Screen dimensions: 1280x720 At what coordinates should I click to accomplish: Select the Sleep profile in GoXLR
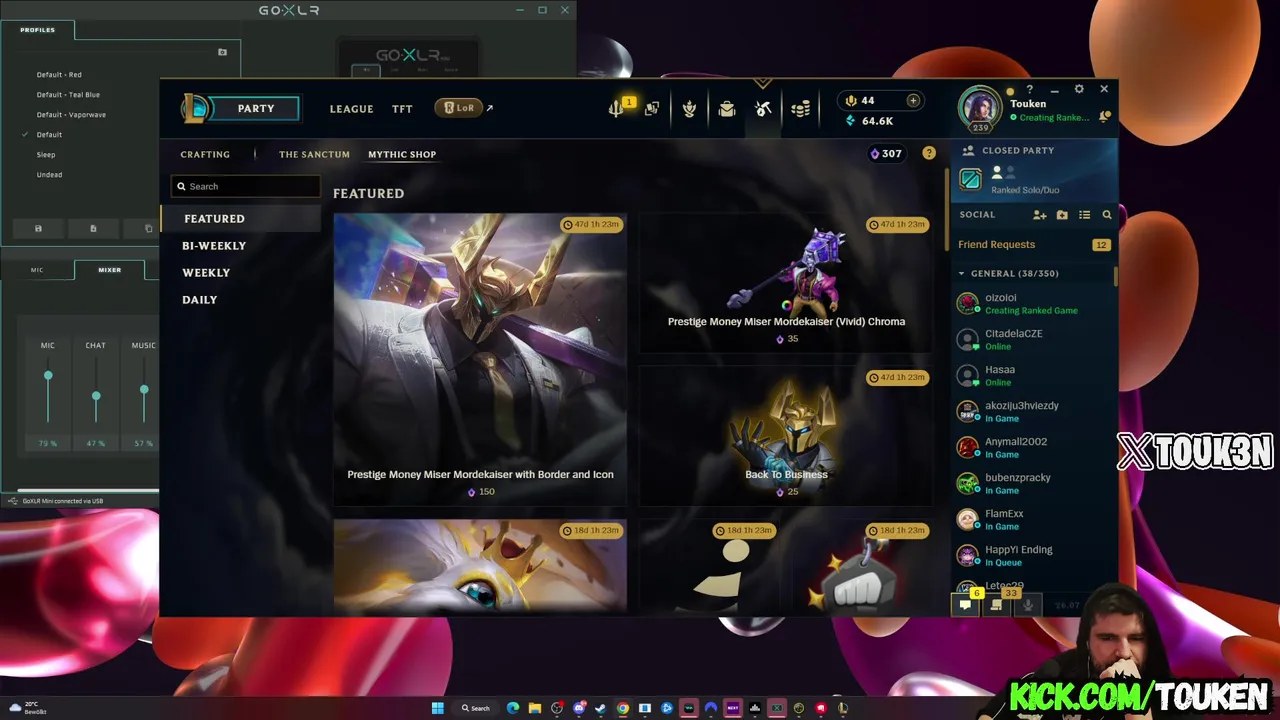tap(46, 154)
